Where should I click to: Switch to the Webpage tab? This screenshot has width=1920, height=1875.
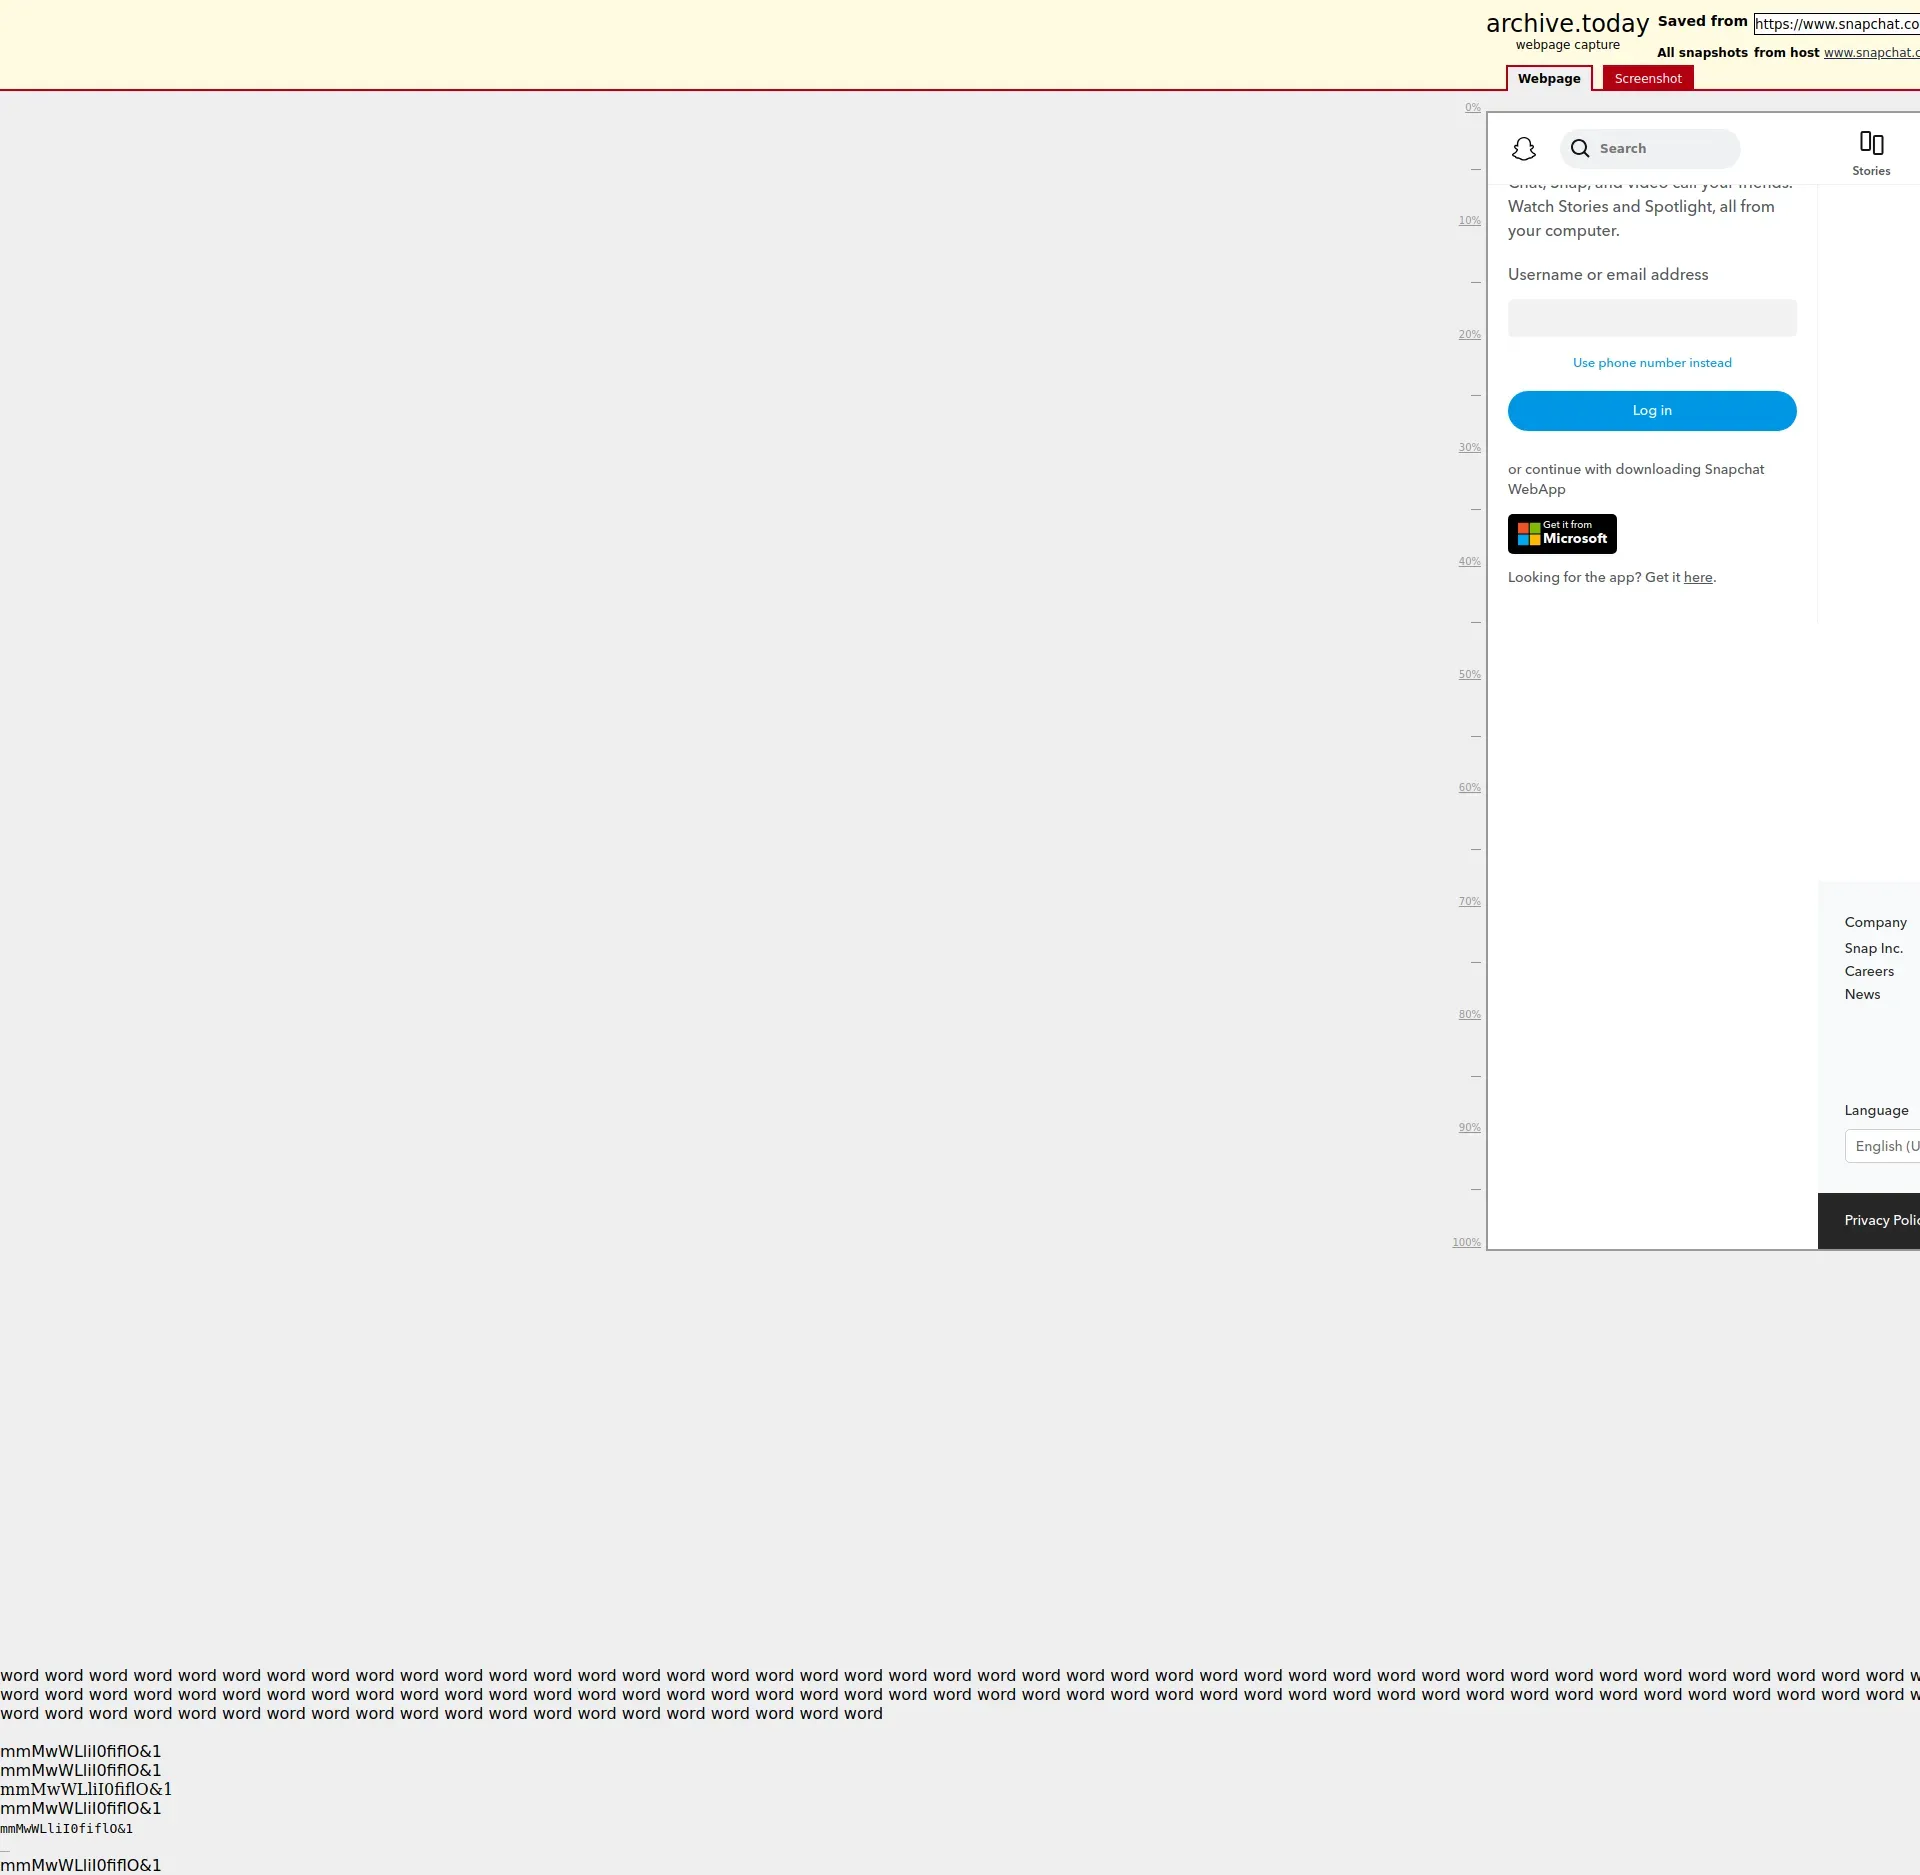pyautogui.click(x=1548, y=79)
